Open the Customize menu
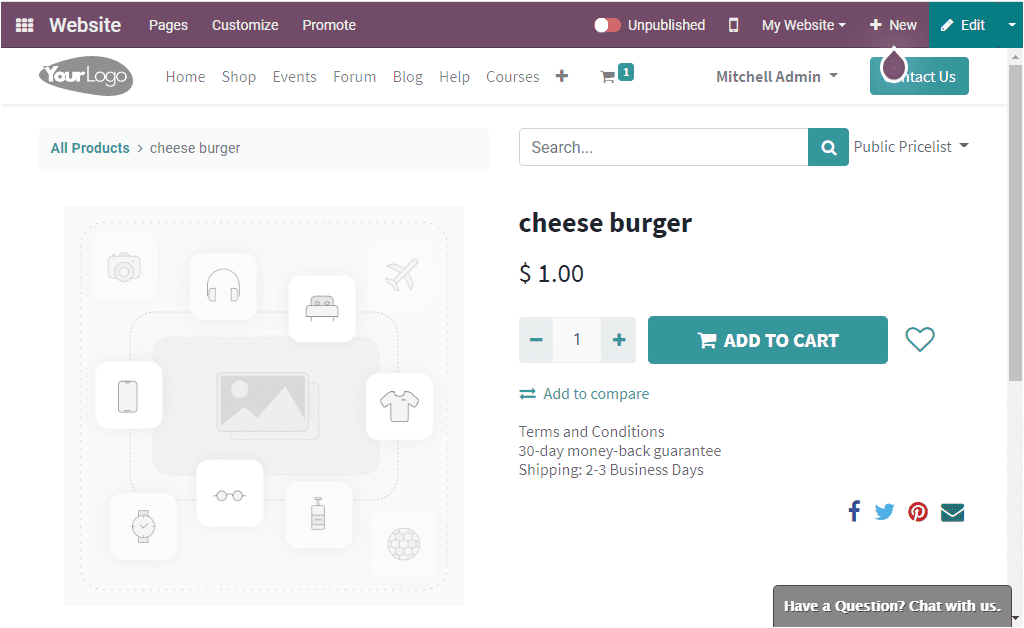 point(244,24)
